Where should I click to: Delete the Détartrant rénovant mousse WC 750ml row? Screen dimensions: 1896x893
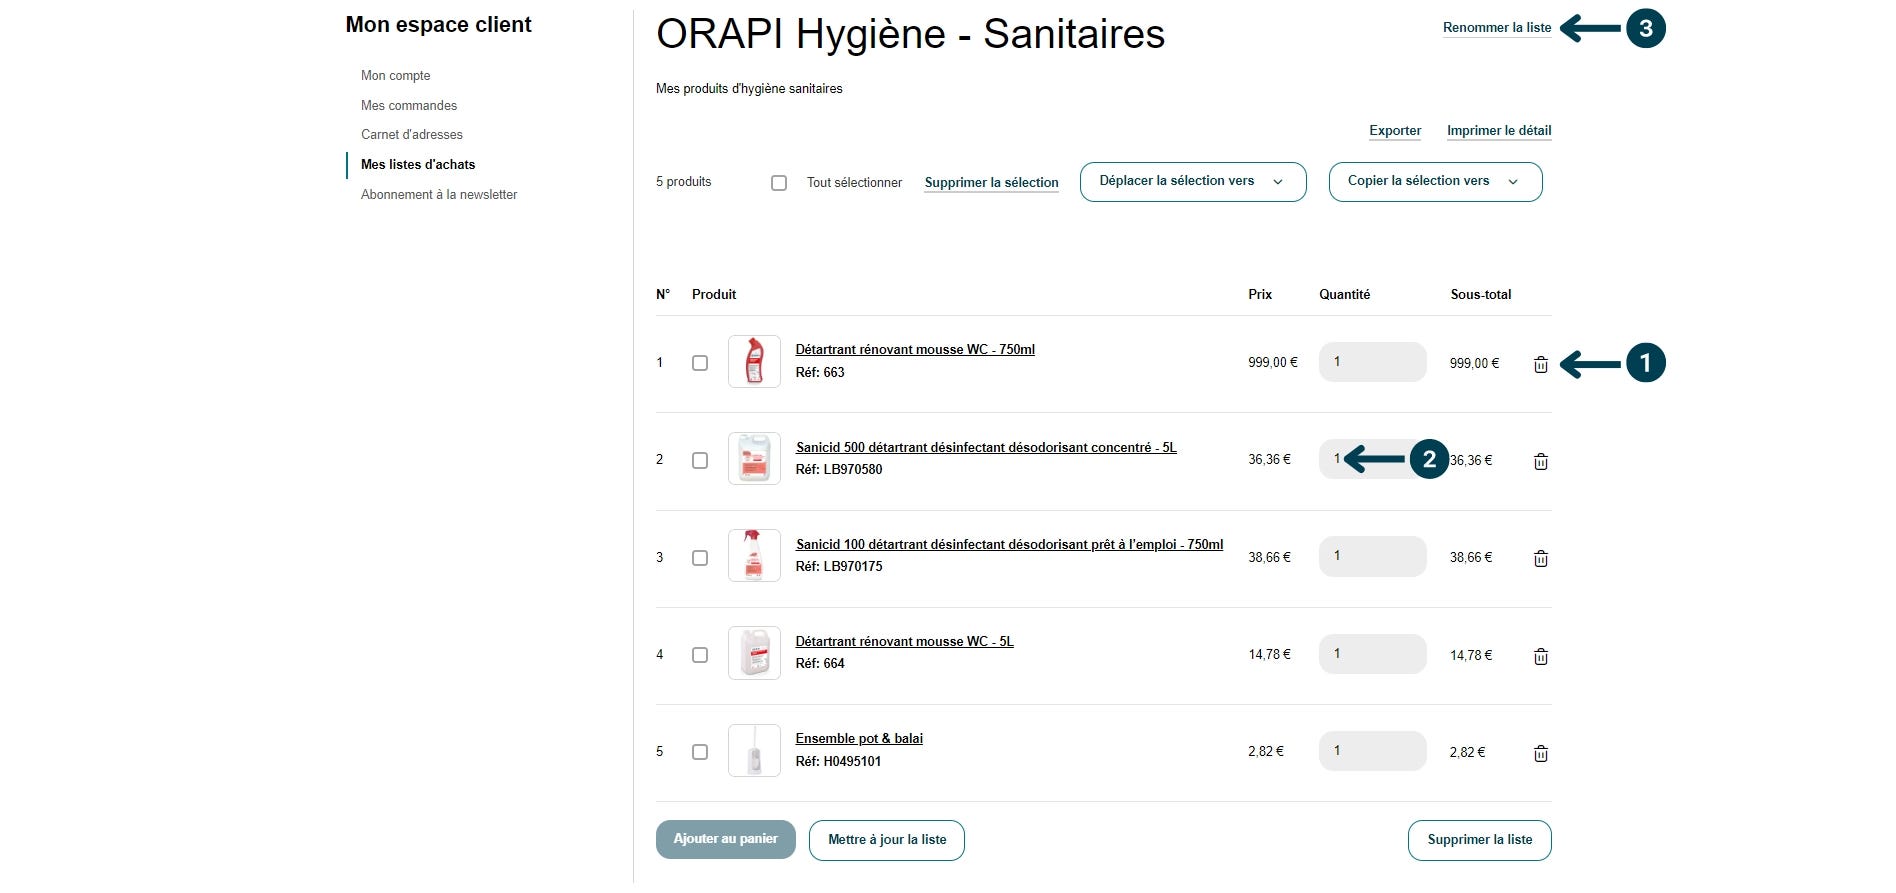coord(1541,364)
